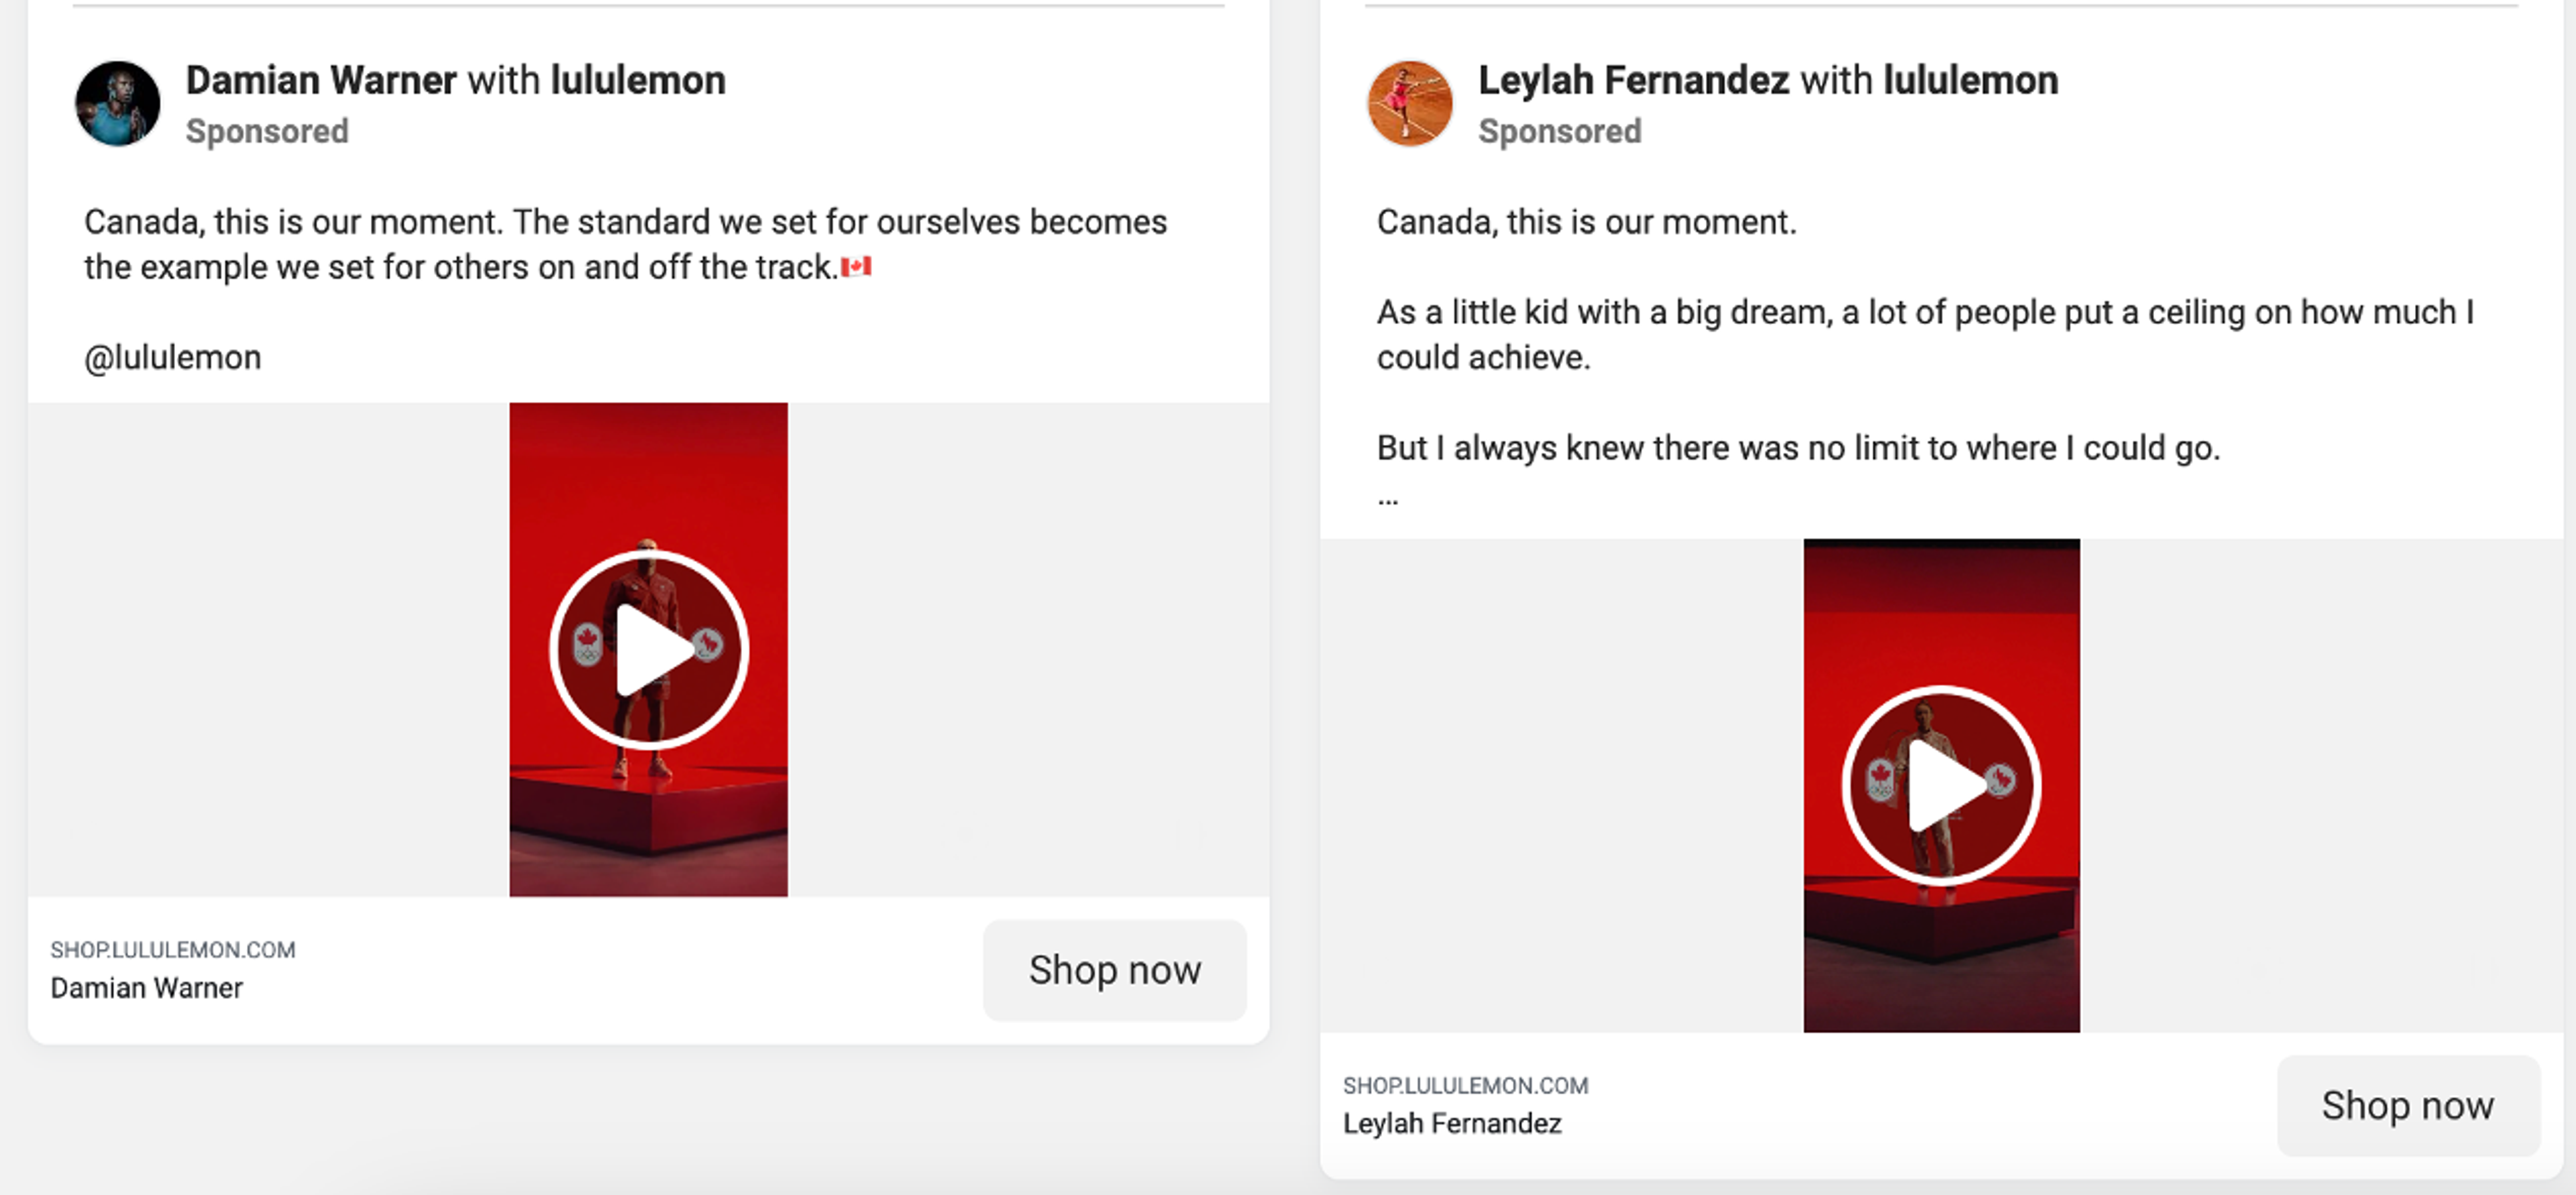The height and width of the screenshot is (1195, 2576).
Task: Open the lululemon page from Damian's post header
Action: click(x=637, y=80)
